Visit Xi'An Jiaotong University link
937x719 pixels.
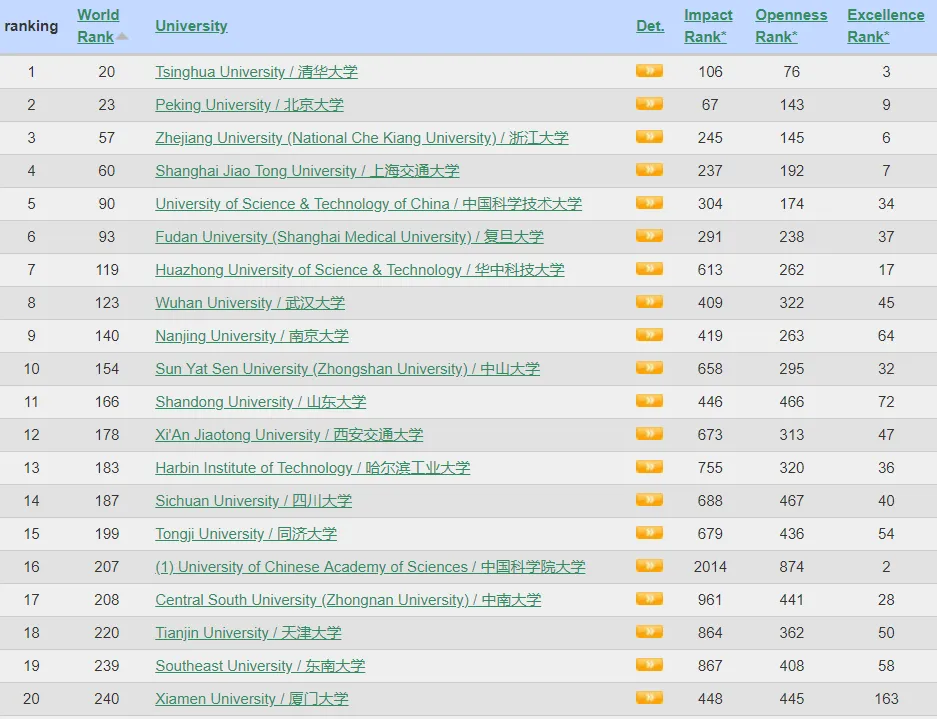(x=289, y=435)
